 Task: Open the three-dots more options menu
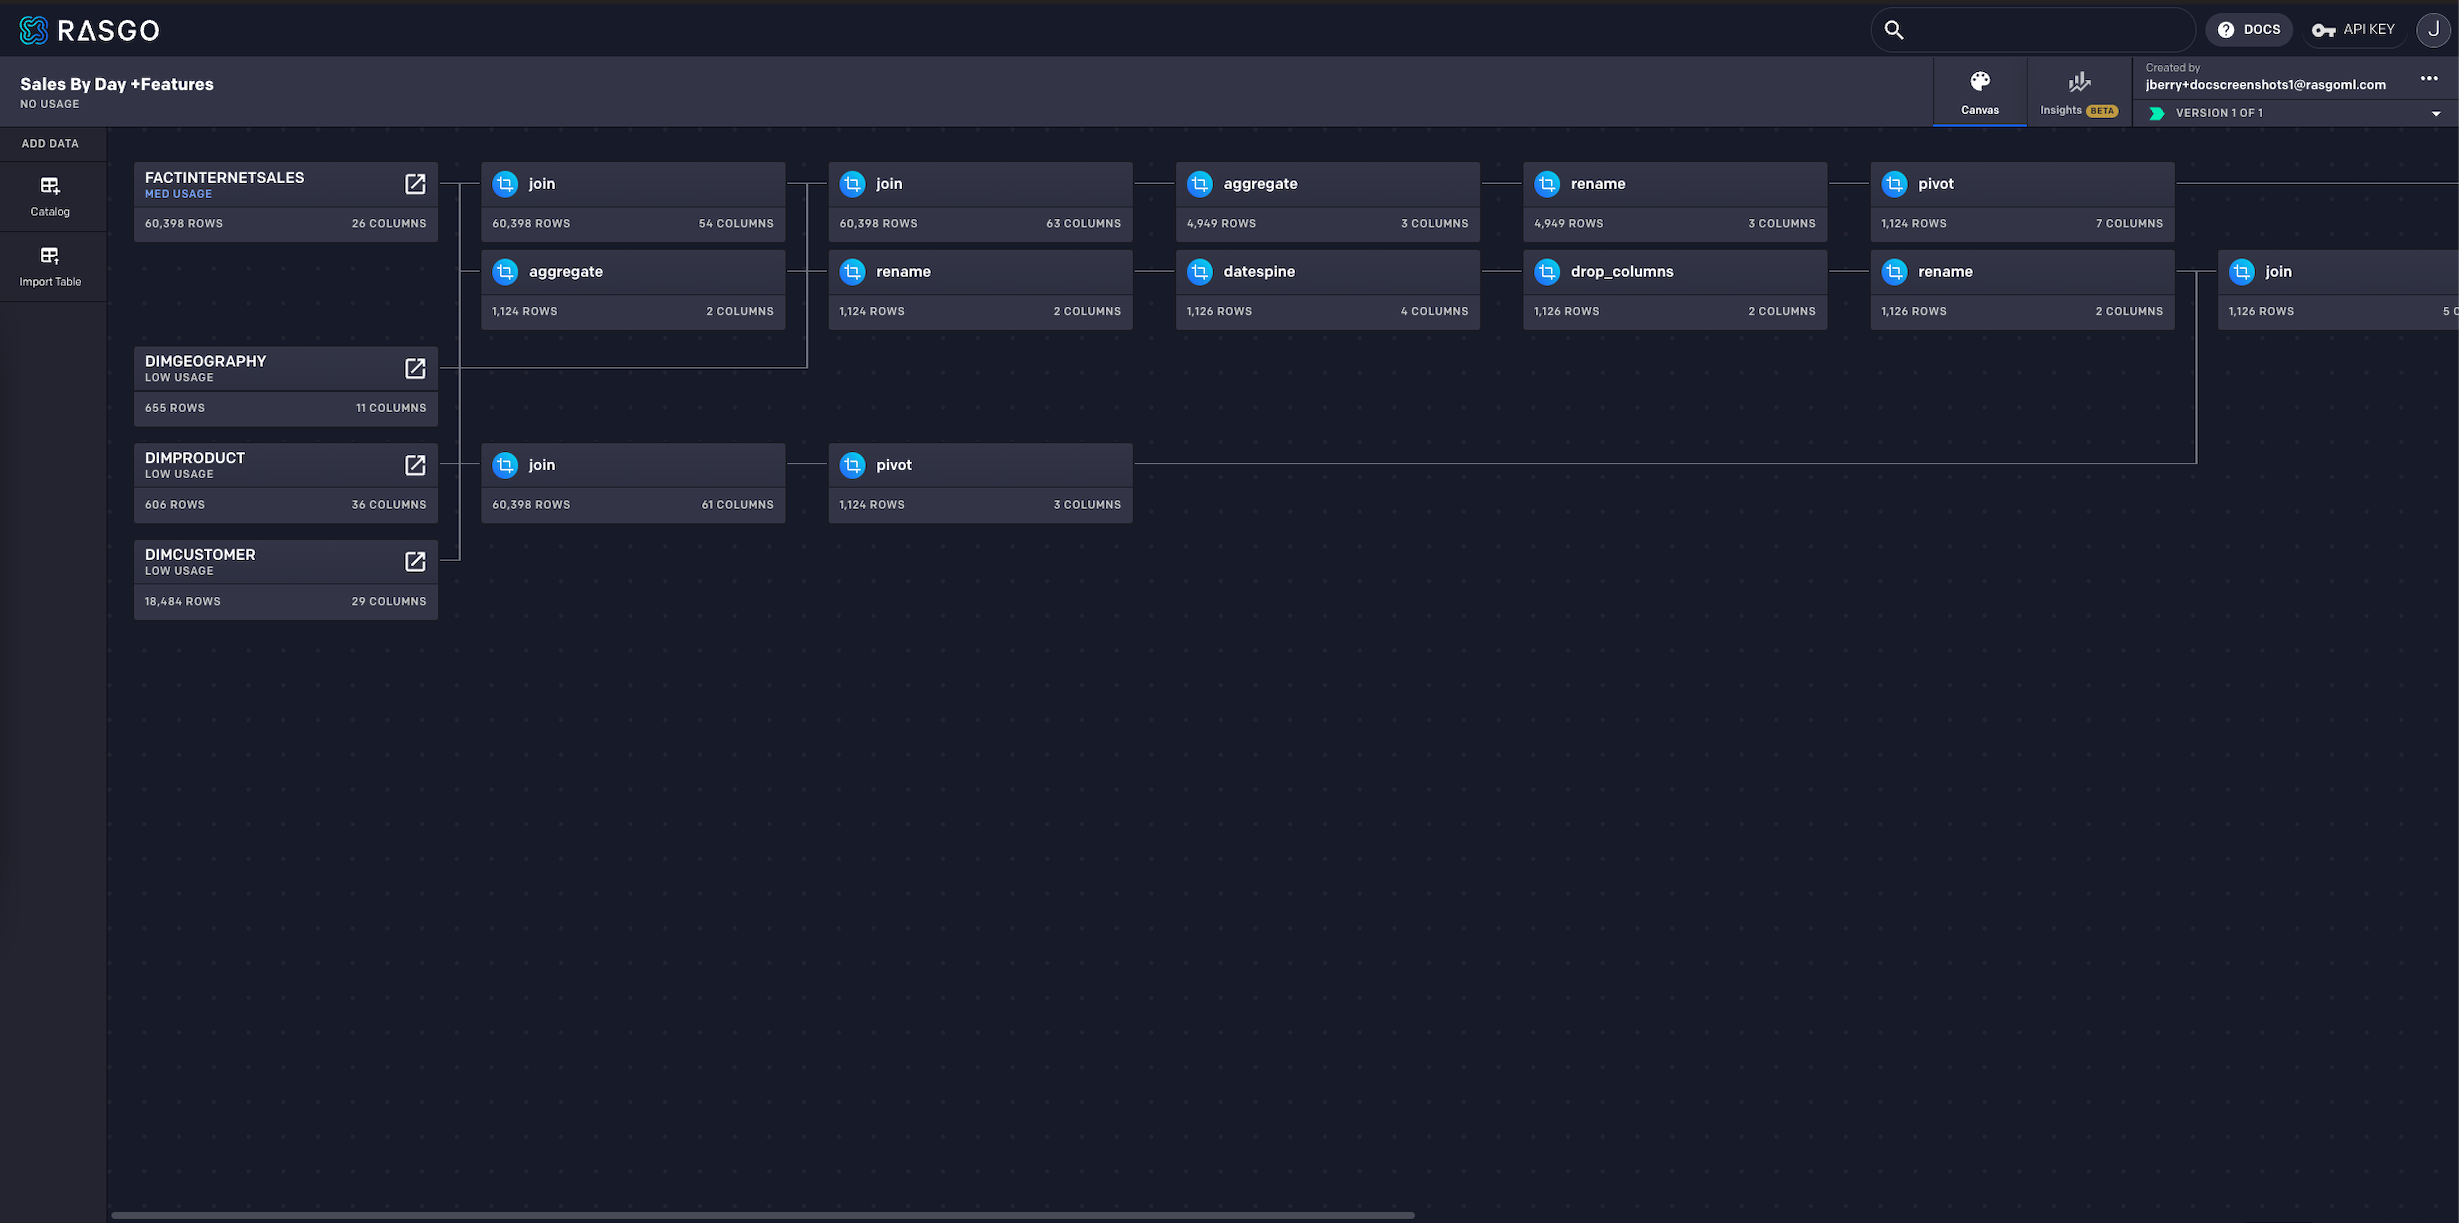pyautogui.click(x=2429, y=79)
